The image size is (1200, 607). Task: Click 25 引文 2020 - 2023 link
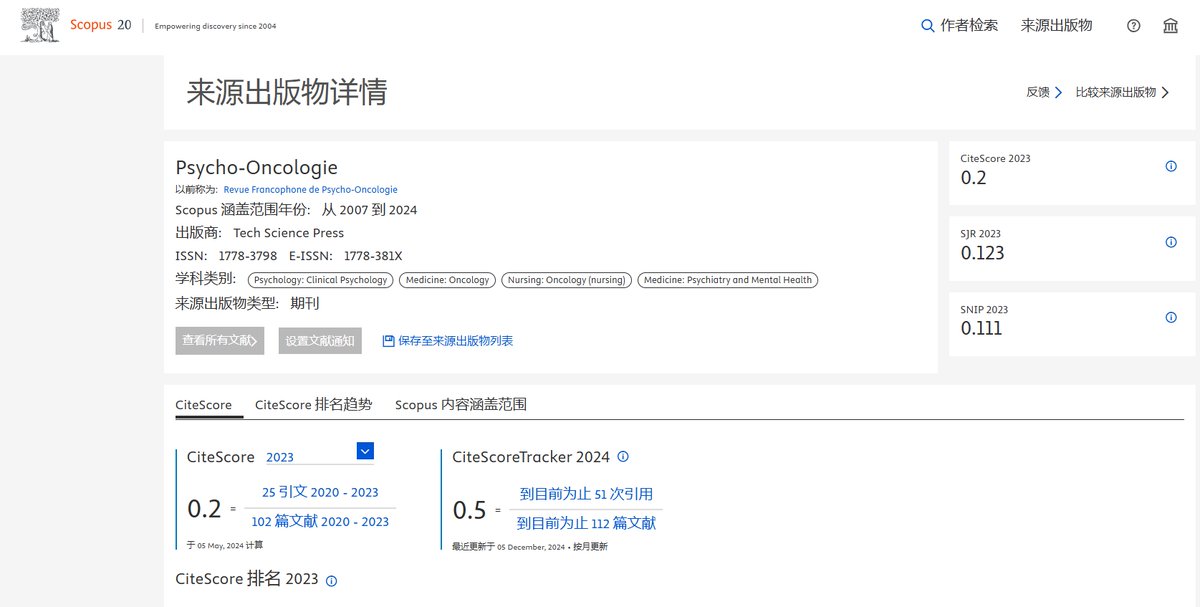click(x=321, y=492)
